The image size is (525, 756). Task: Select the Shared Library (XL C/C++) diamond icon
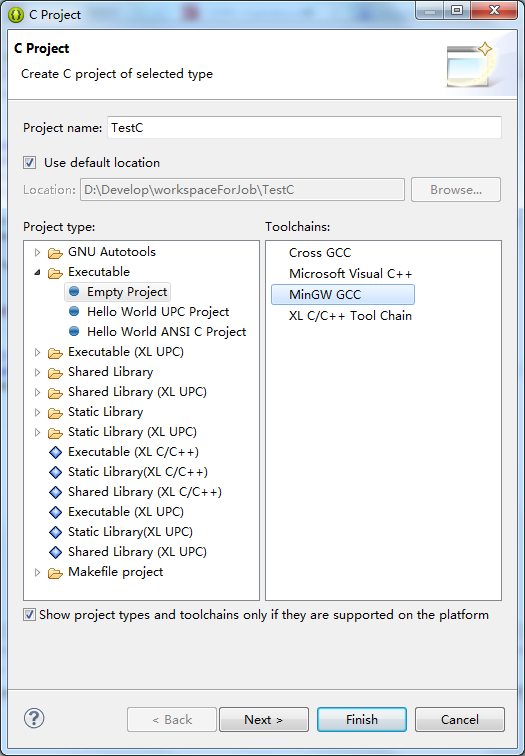[x=55, y=492]
